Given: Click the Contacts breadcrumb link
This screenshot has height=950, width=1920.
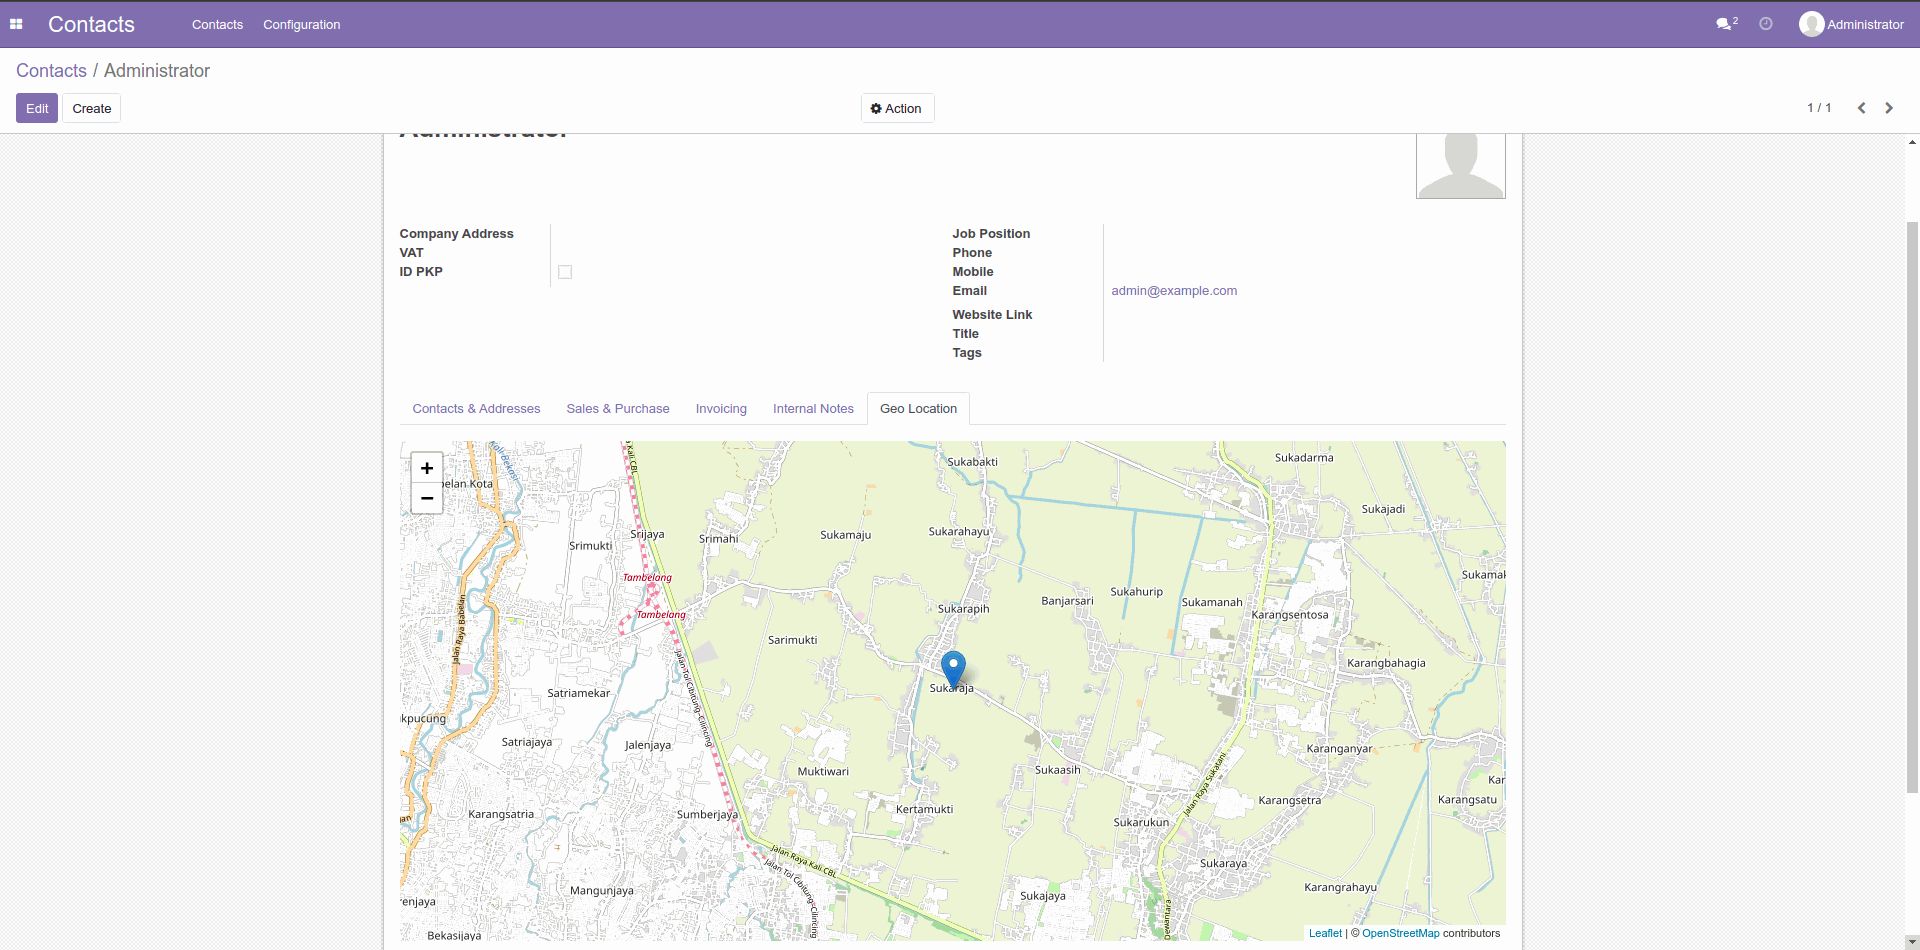Looking at the screenshot, I should (x=51, y=71).
